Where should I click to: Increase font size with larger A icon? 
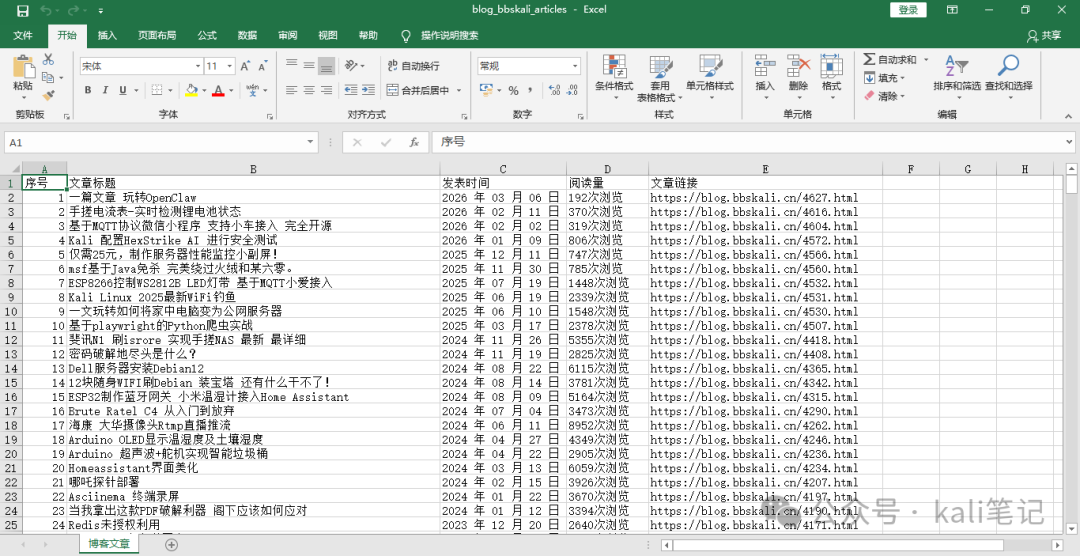tap(245, 66)
